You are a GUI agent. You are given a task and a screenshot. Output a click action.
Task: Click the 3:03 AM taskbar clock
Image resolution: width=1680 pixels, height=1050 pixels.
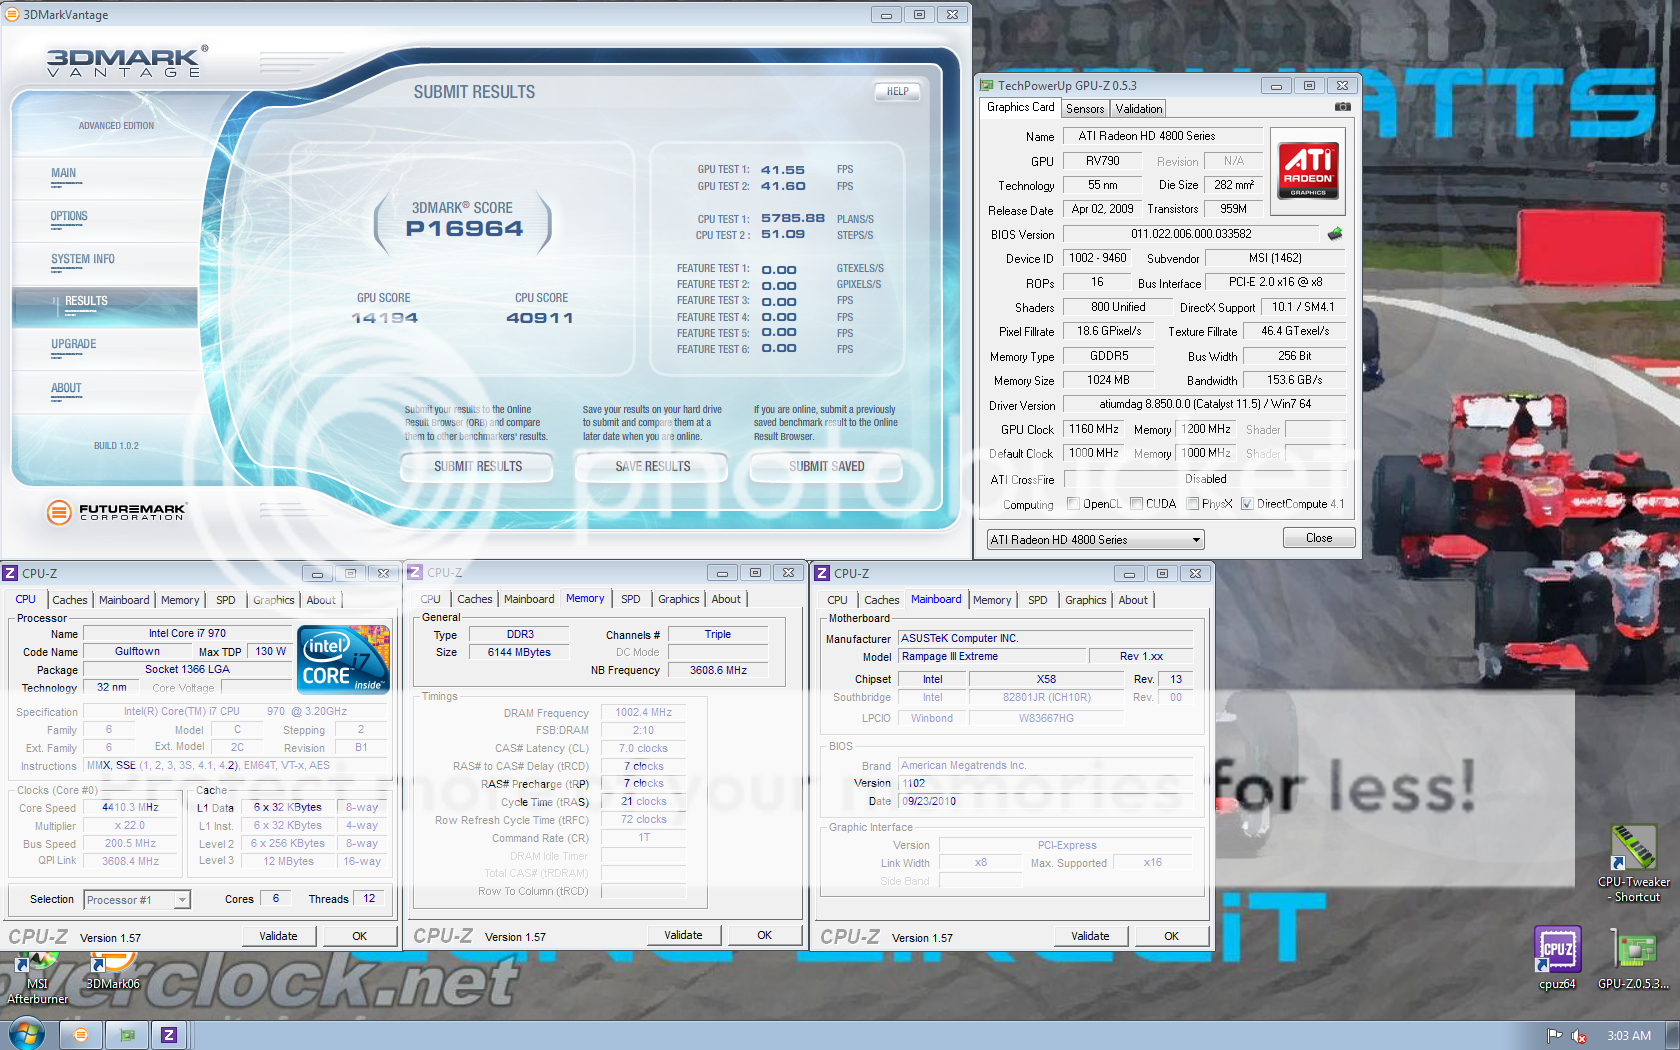coord(1628,1036)
